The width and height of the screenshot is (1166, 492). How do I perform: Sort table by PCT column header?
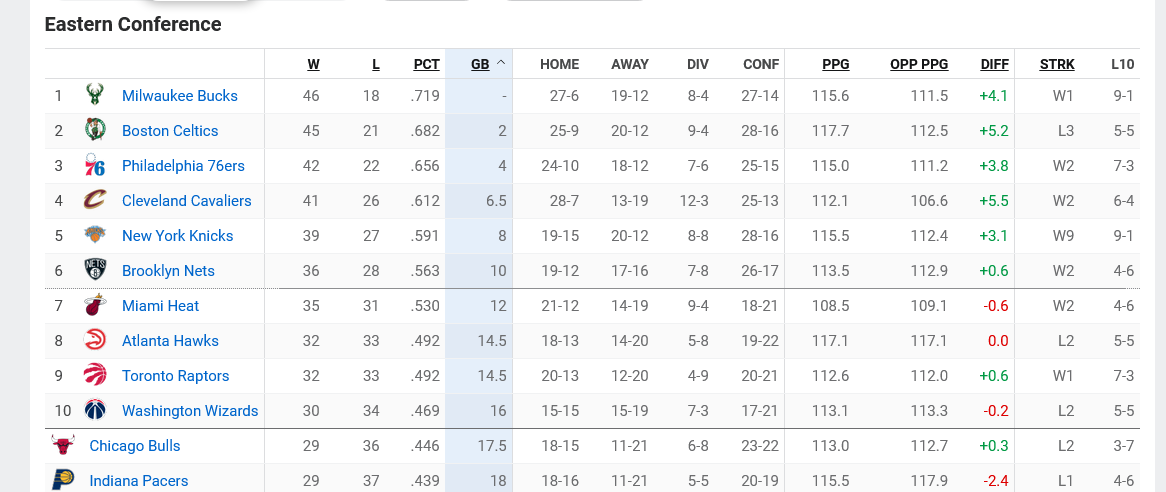coord(427,64)
